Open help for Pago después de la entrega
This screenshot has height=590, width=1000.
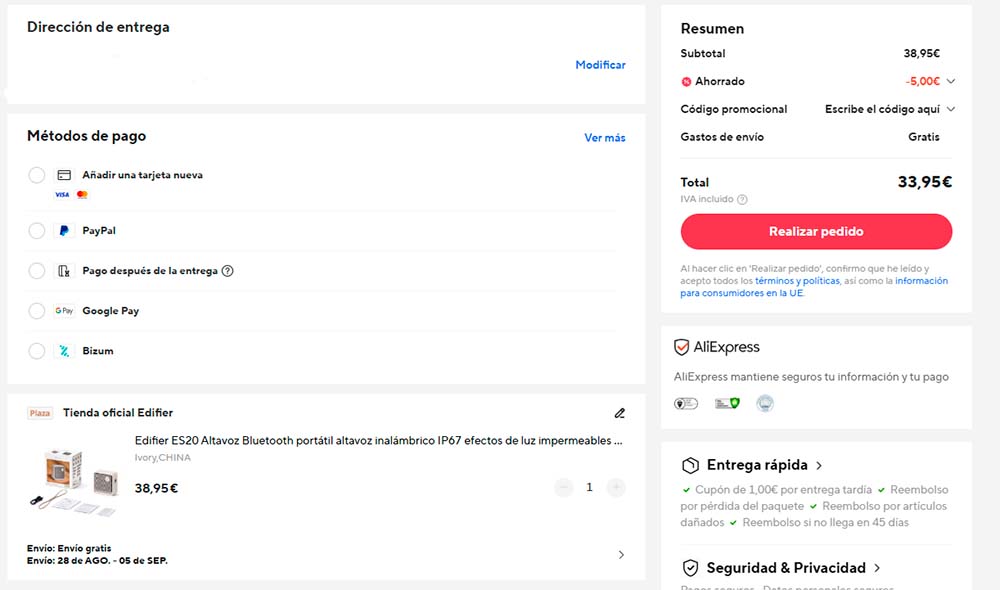click(x=228, y=270)
